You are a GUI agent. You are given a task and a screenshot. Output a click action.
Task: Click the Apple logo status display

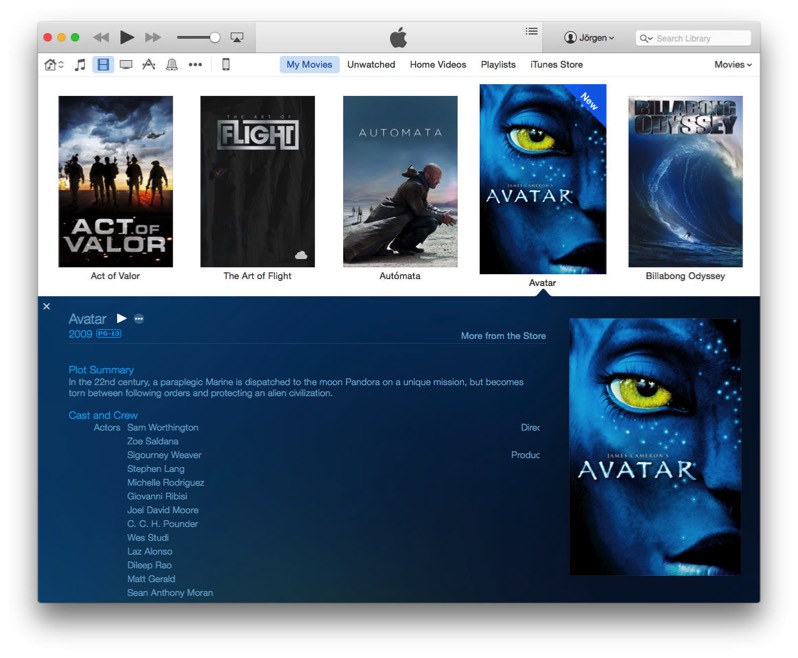[x=398, y=37]
